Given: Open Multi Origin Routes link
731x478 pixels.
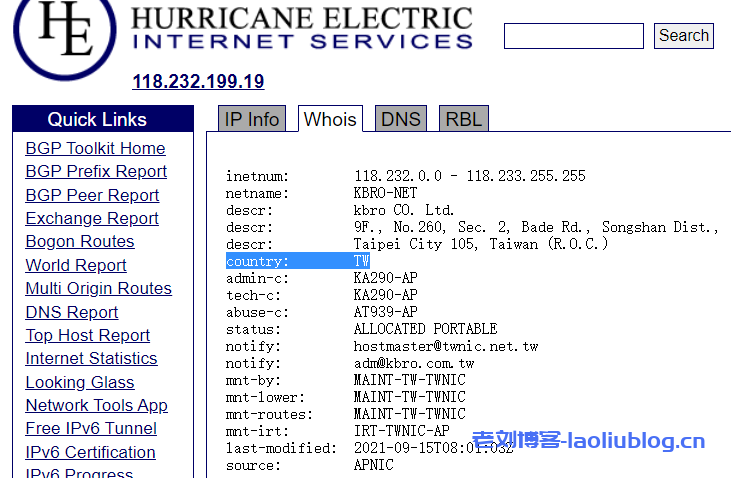Looking at the screenshot, I should [98, 288].
